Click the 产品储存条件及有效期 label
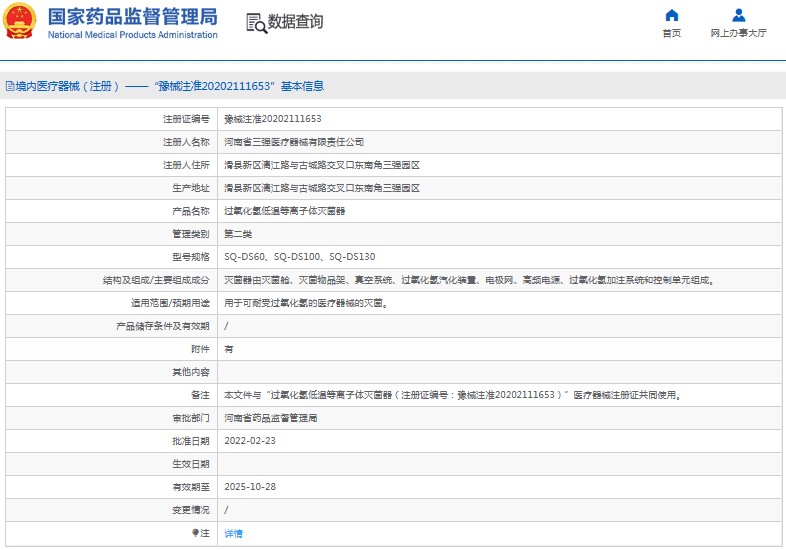This screenshot has width=786, height=550. [x=163, y=326]
